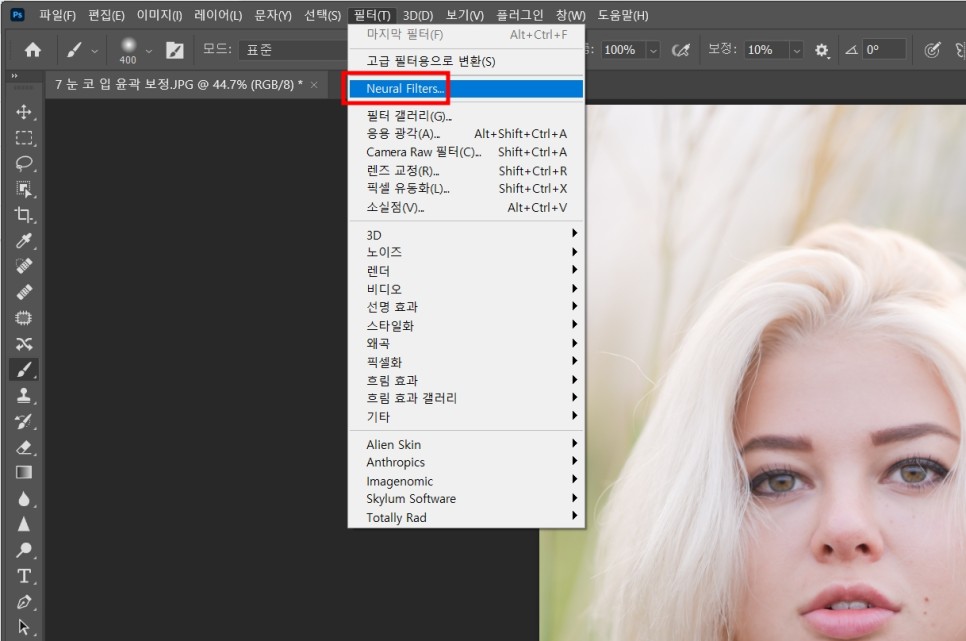Click the brush angle field showing 0°

click(885, 50)
